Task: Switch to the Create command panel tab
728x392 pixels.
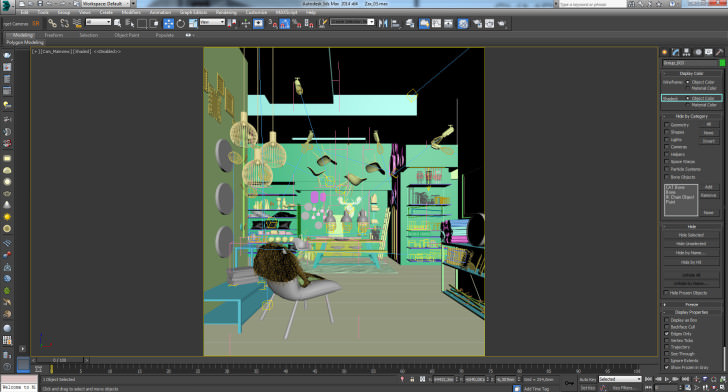Action: (665, 52)
